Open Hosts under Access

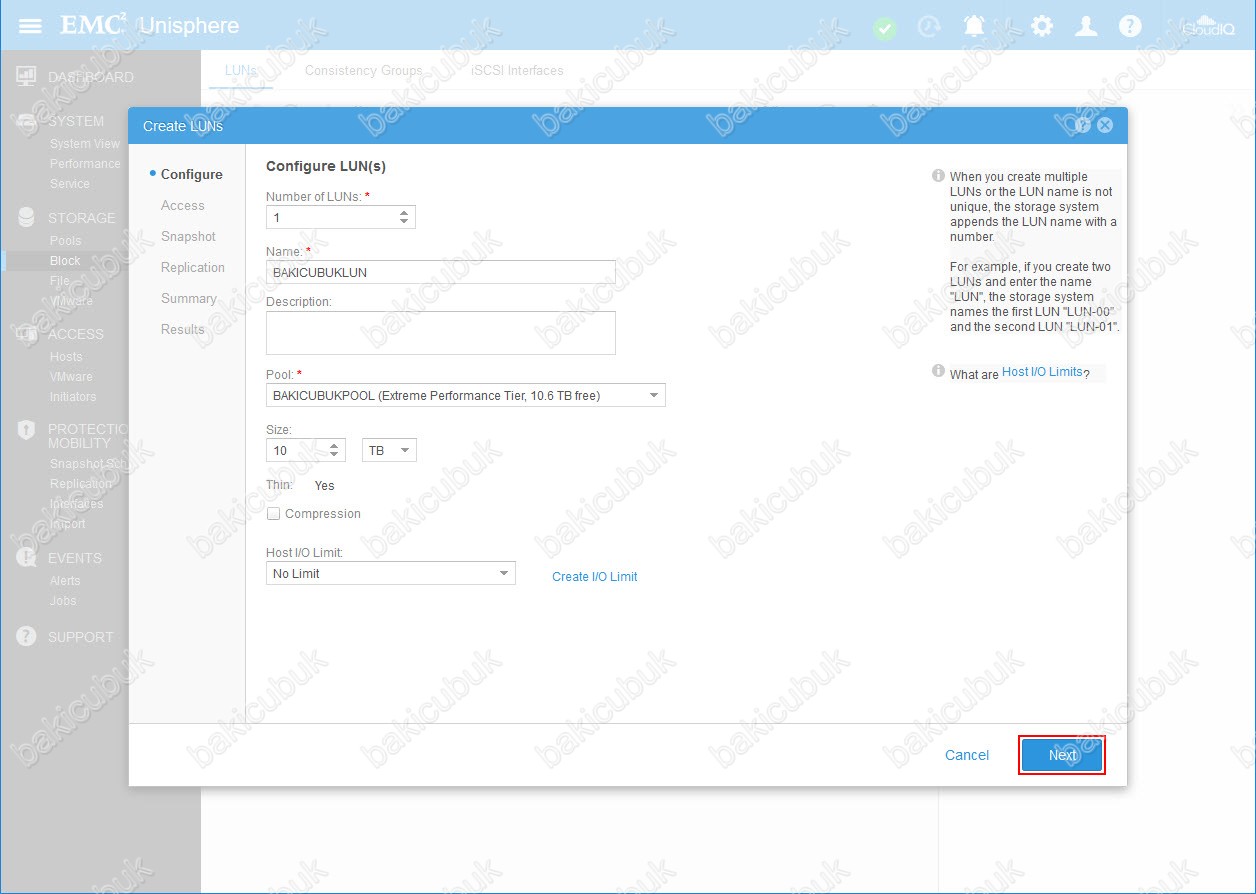66,357
